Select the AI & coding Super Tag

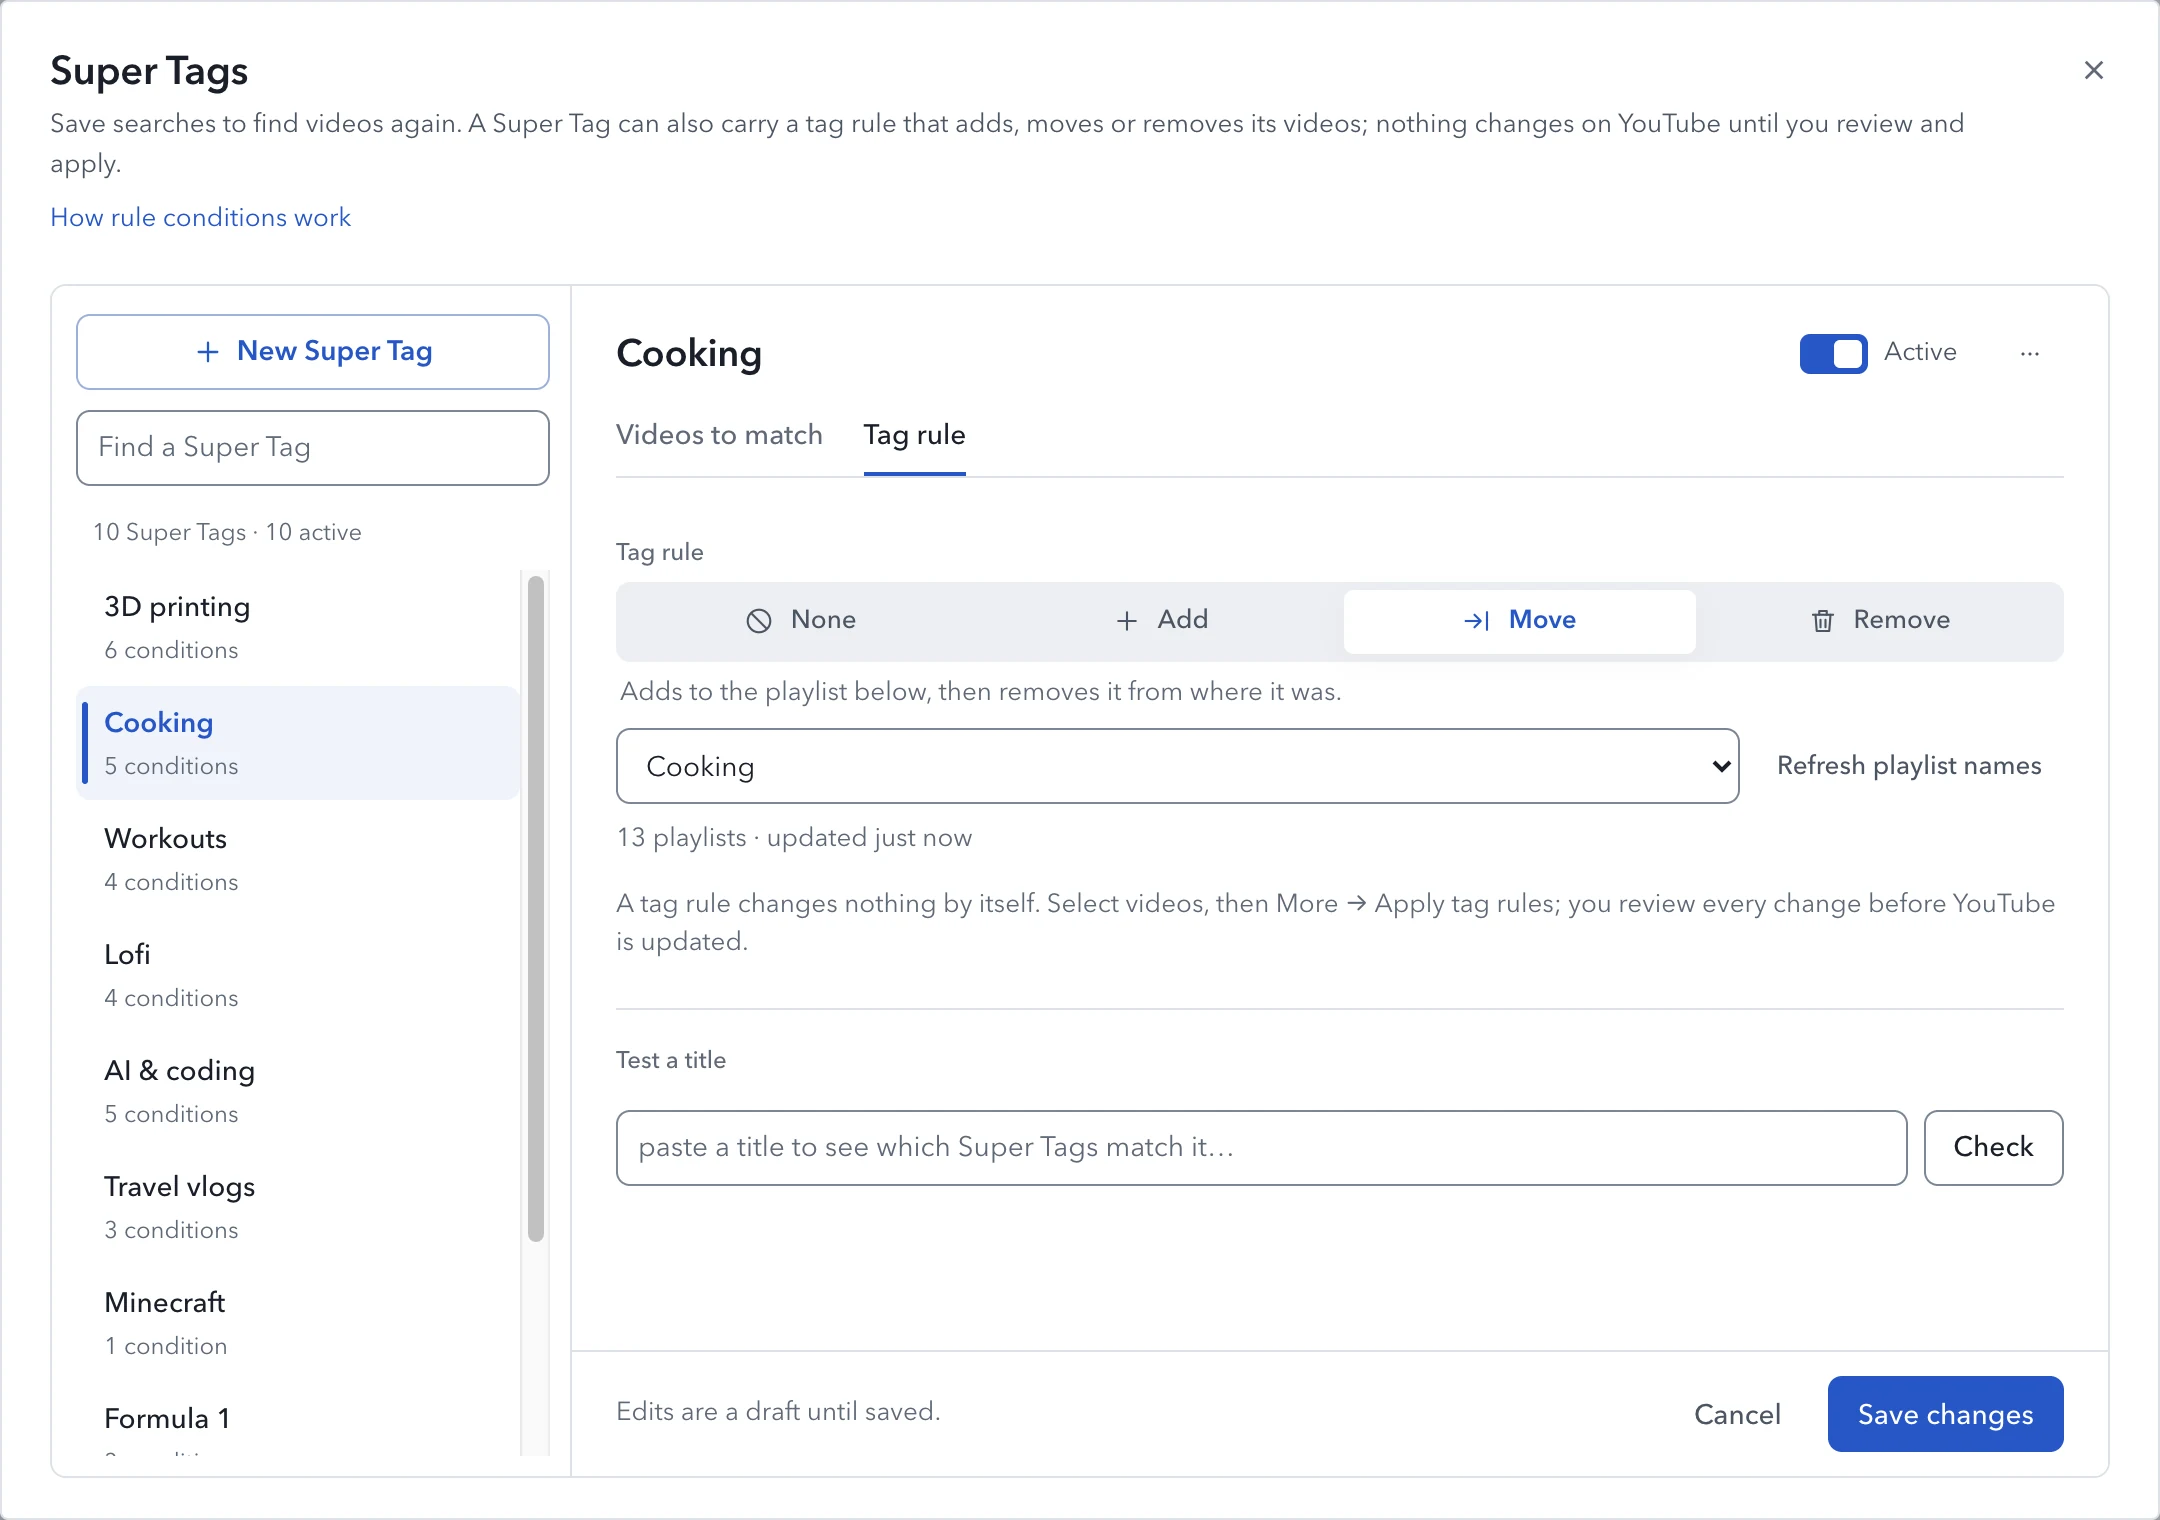298,1091
